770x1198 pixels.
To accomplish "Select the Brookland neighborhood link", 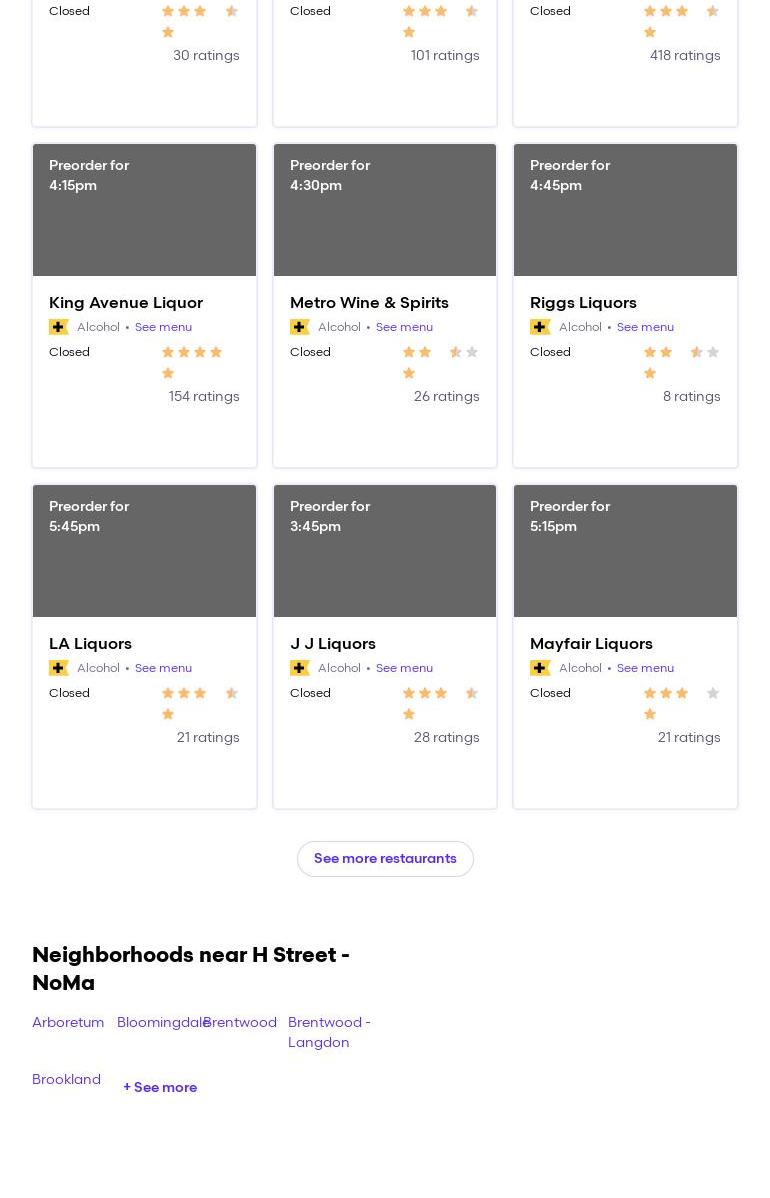I will [x=66, y=1079].
